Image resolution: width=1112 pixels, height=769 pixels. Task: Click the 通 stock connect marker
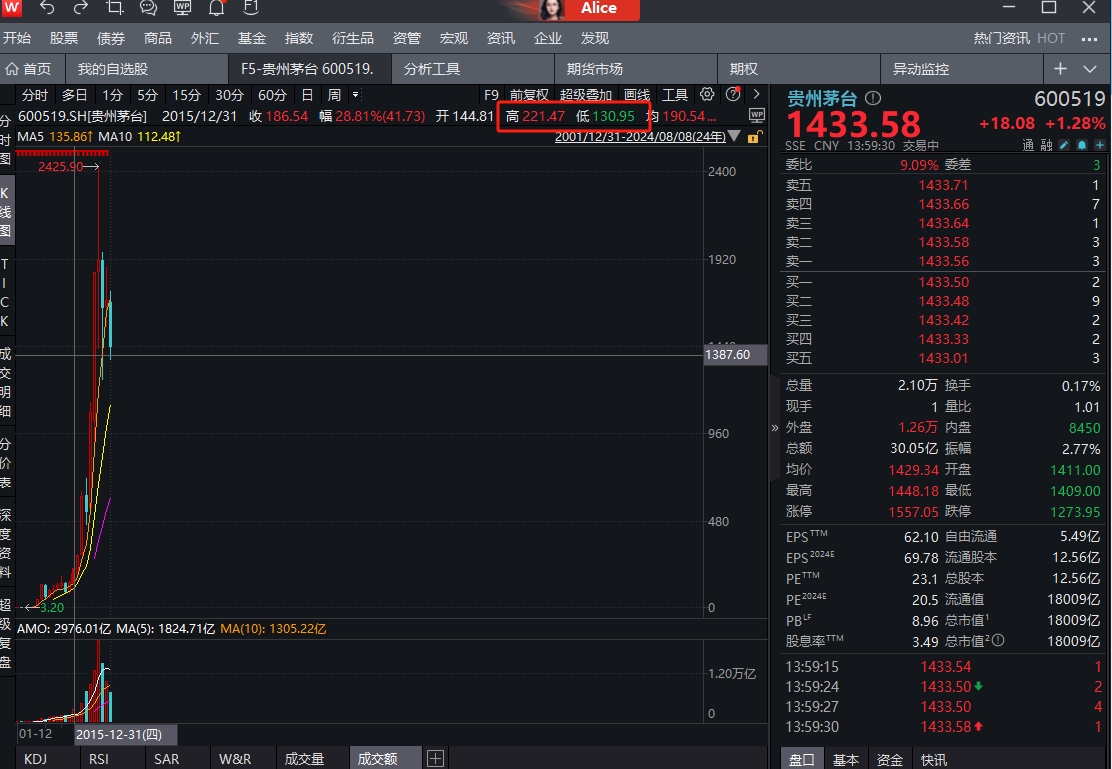(x=1028, y=145)
